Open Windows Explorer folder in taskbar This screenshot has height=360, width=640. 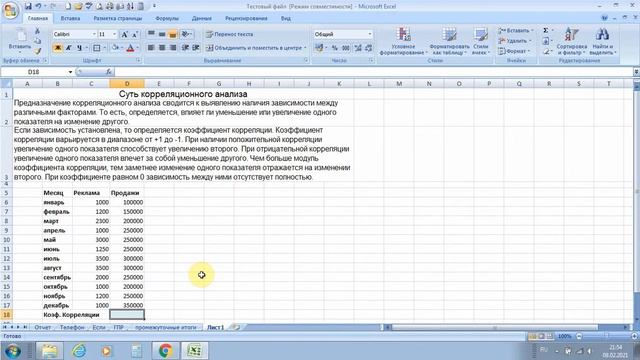(49, 351)
